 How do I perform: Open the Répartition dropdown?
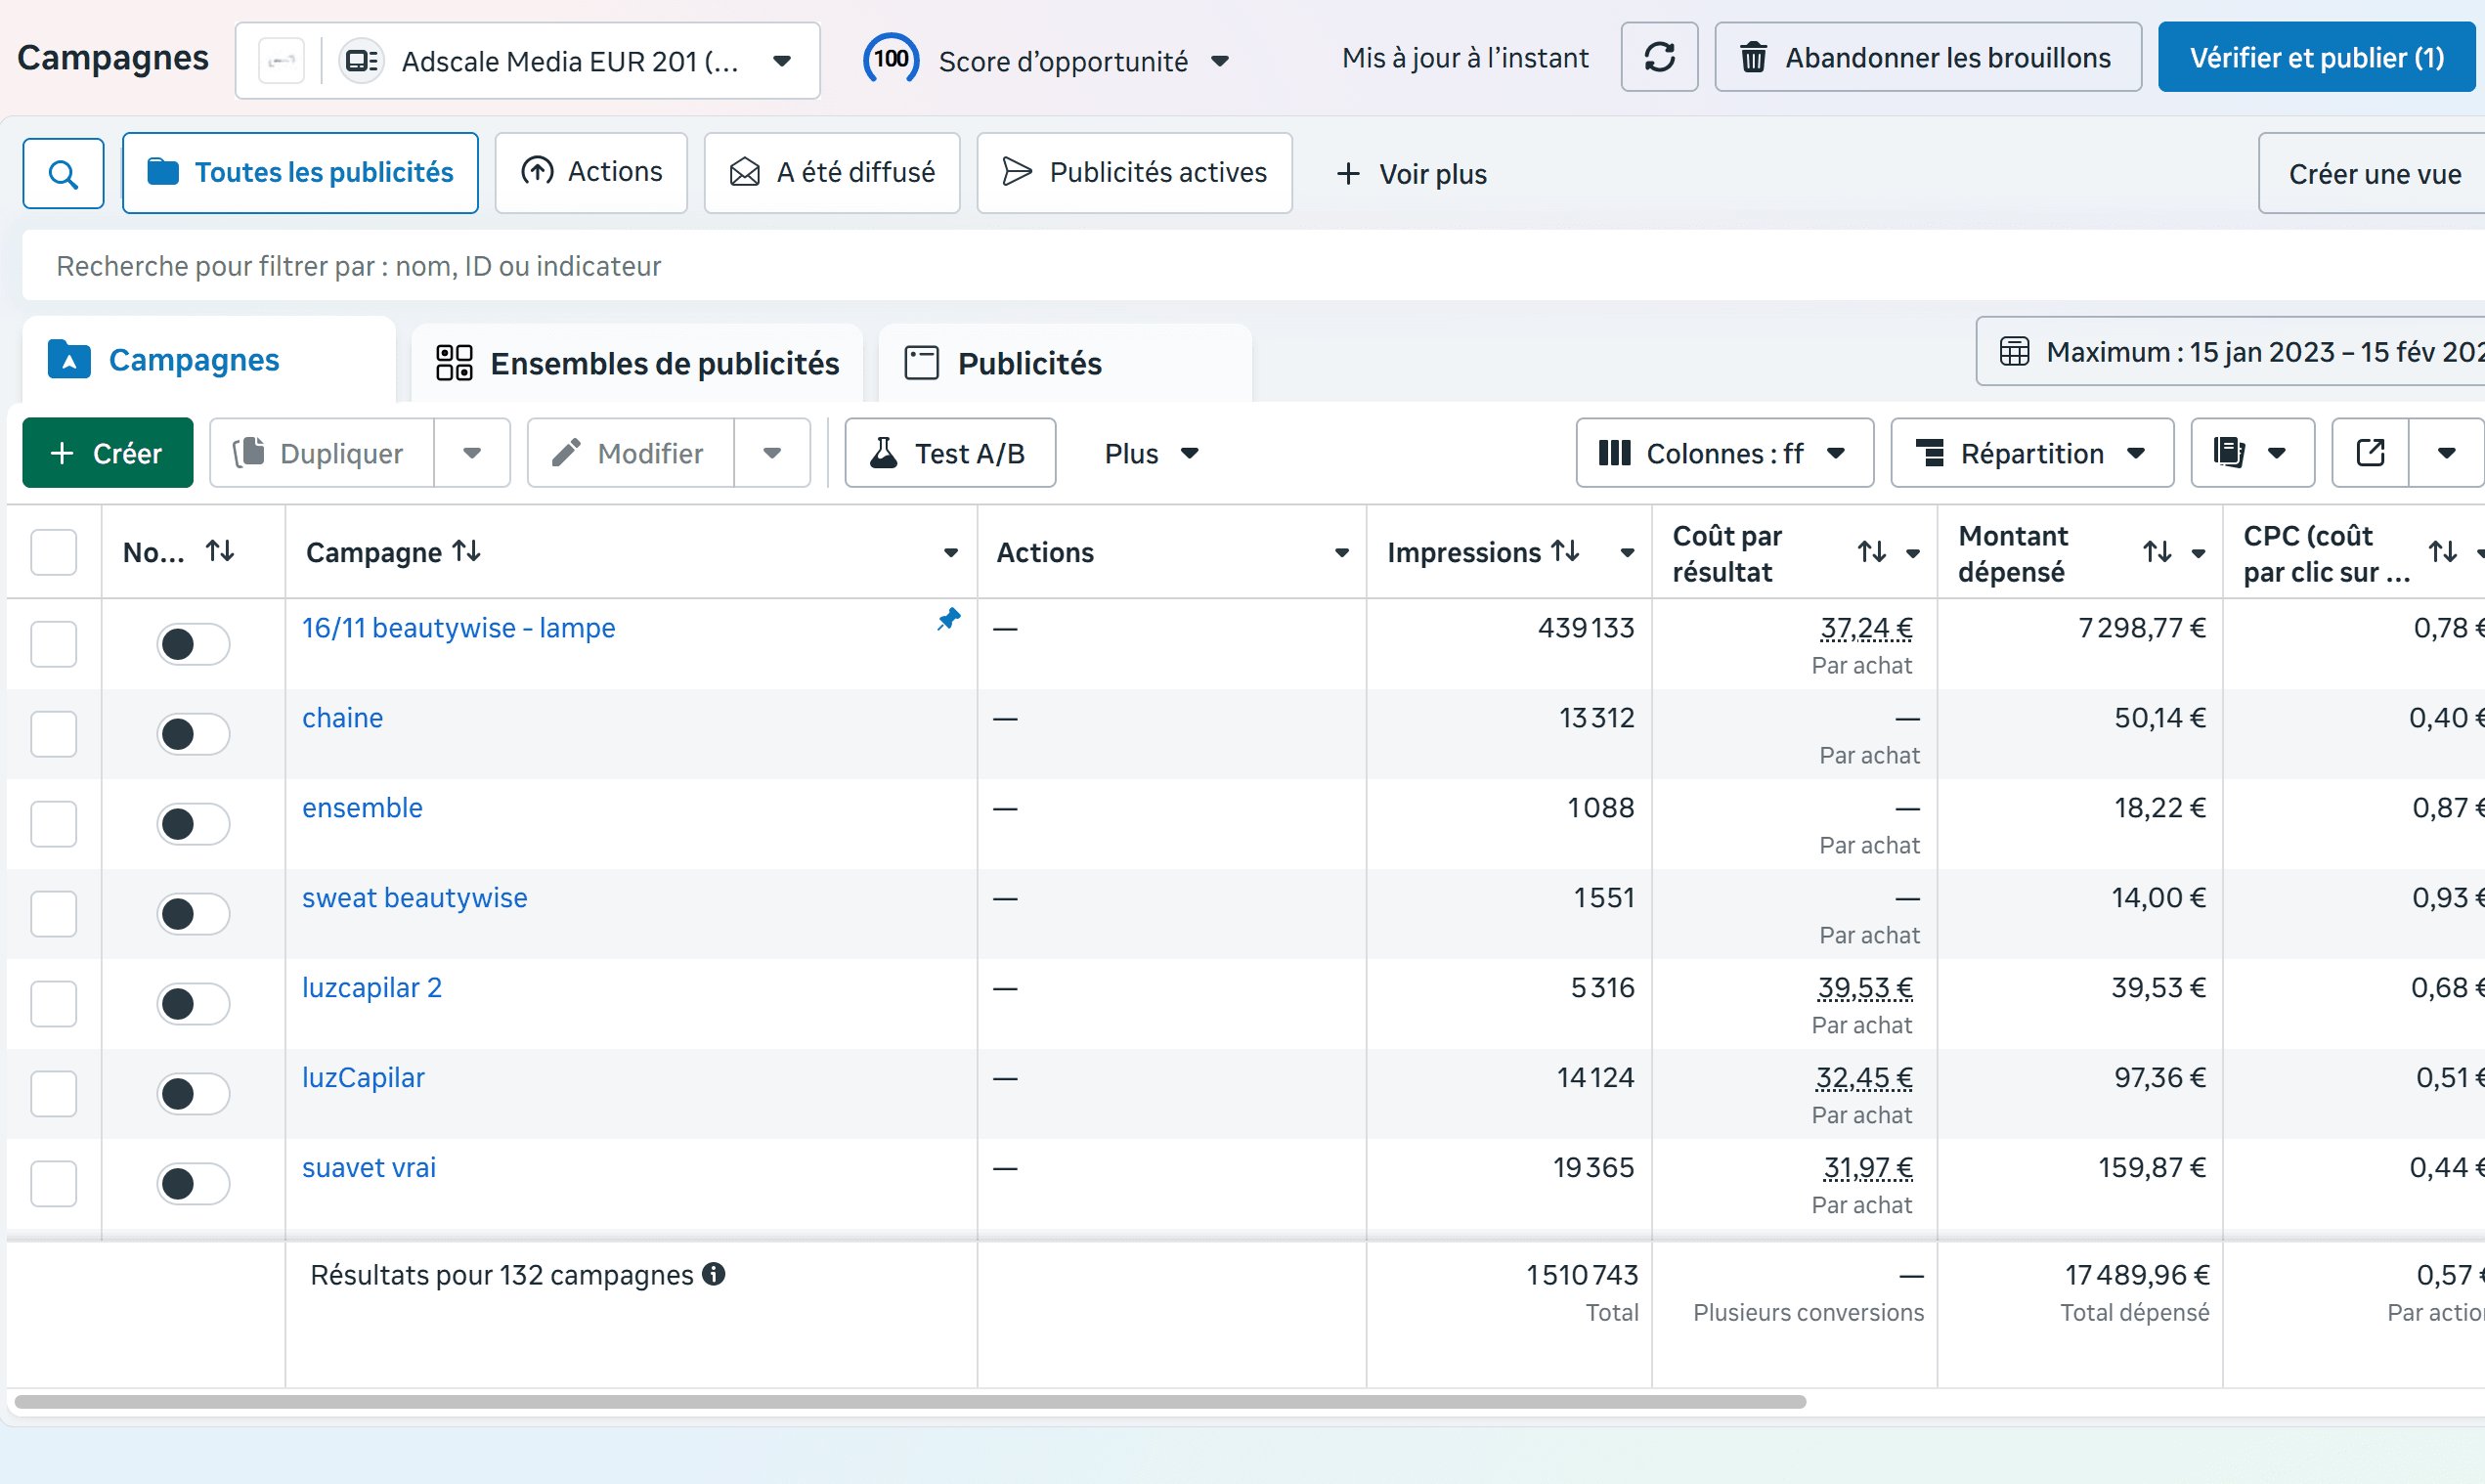(2031, 453)
